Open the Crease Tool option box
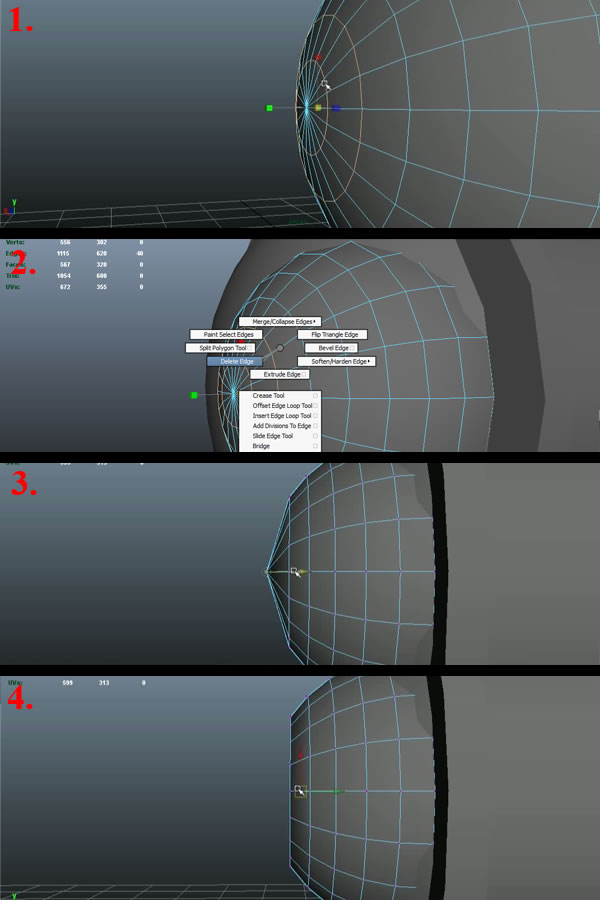The height and width of the screenshot is (900, 600). [315, 396]
